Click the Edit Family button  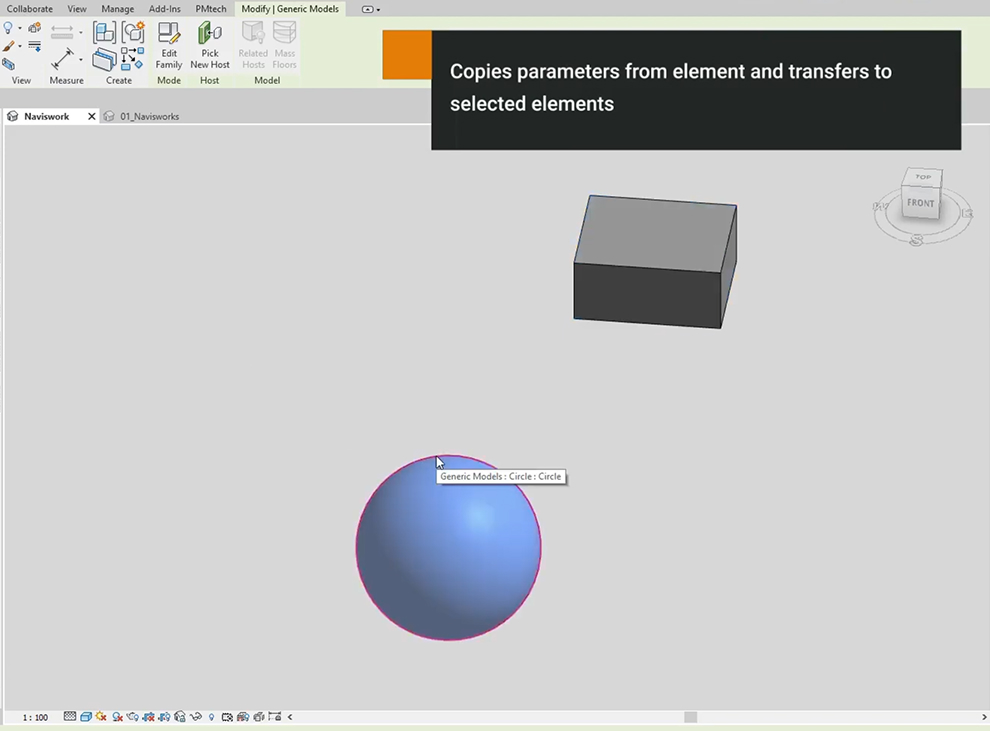click(169, 46)
